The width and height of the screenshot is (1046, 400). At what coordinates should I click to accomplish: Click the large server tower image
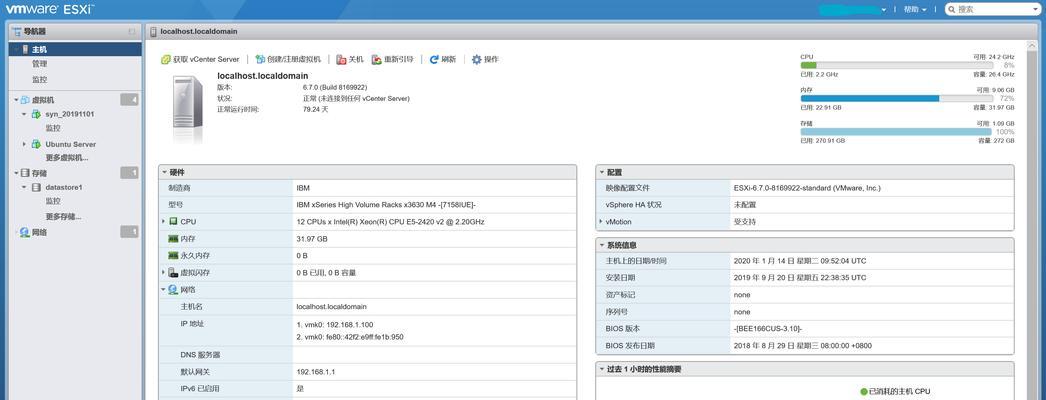[187, 102]
